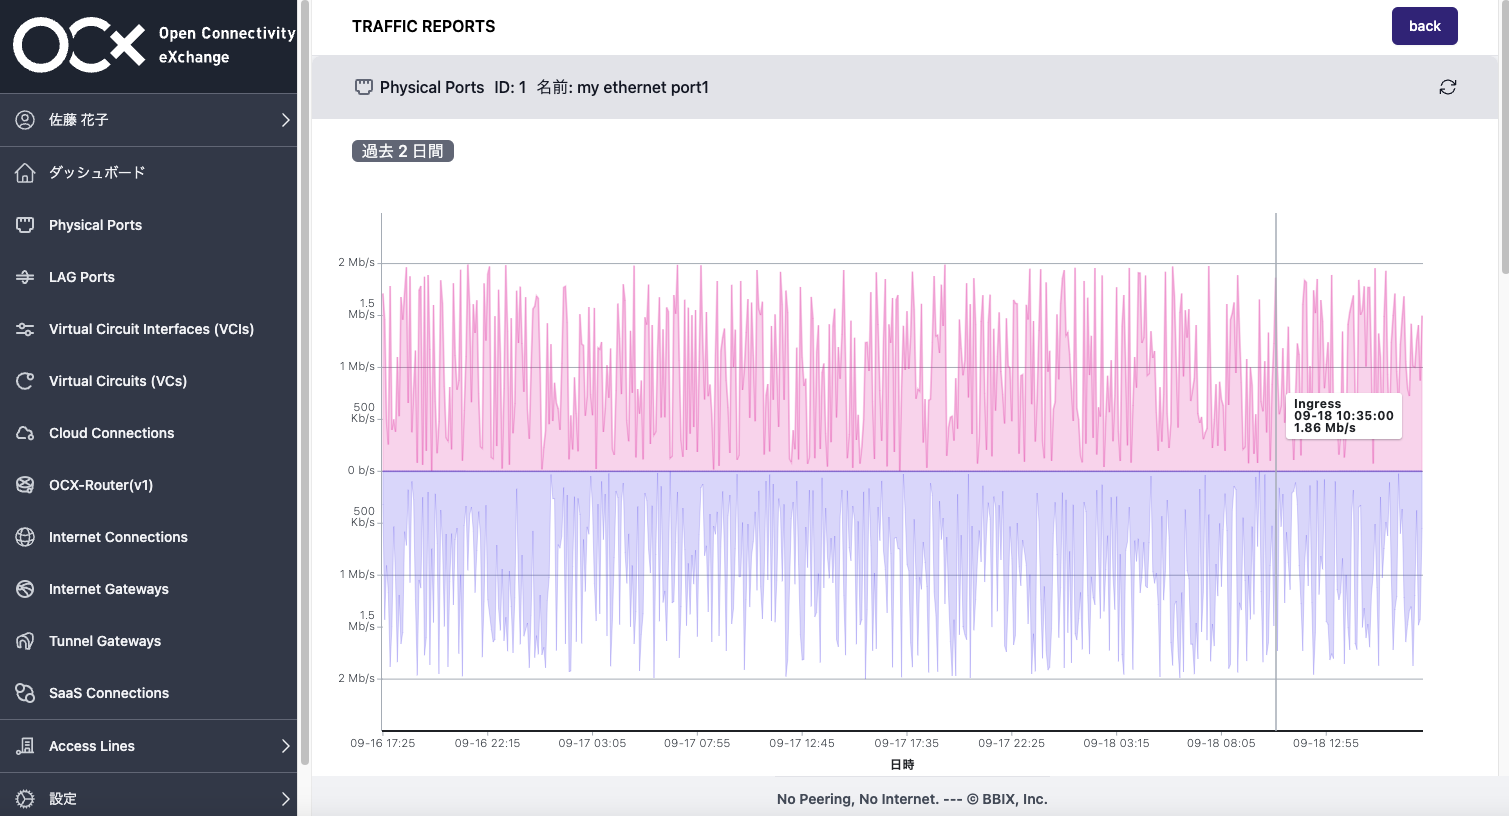Screen dimensions: 1509x816
Task: Click the OCX-Router(v1) icon
Action: pyautogui.click(x=25, y=485)
